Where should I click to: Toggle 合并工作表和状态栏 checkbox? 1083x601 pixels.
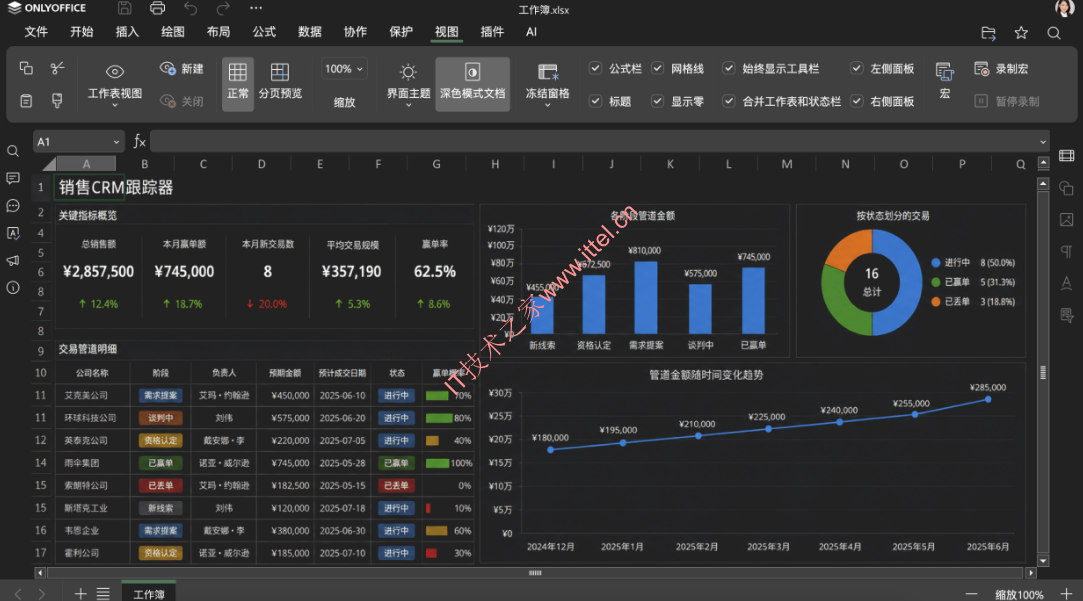point(729,101)
